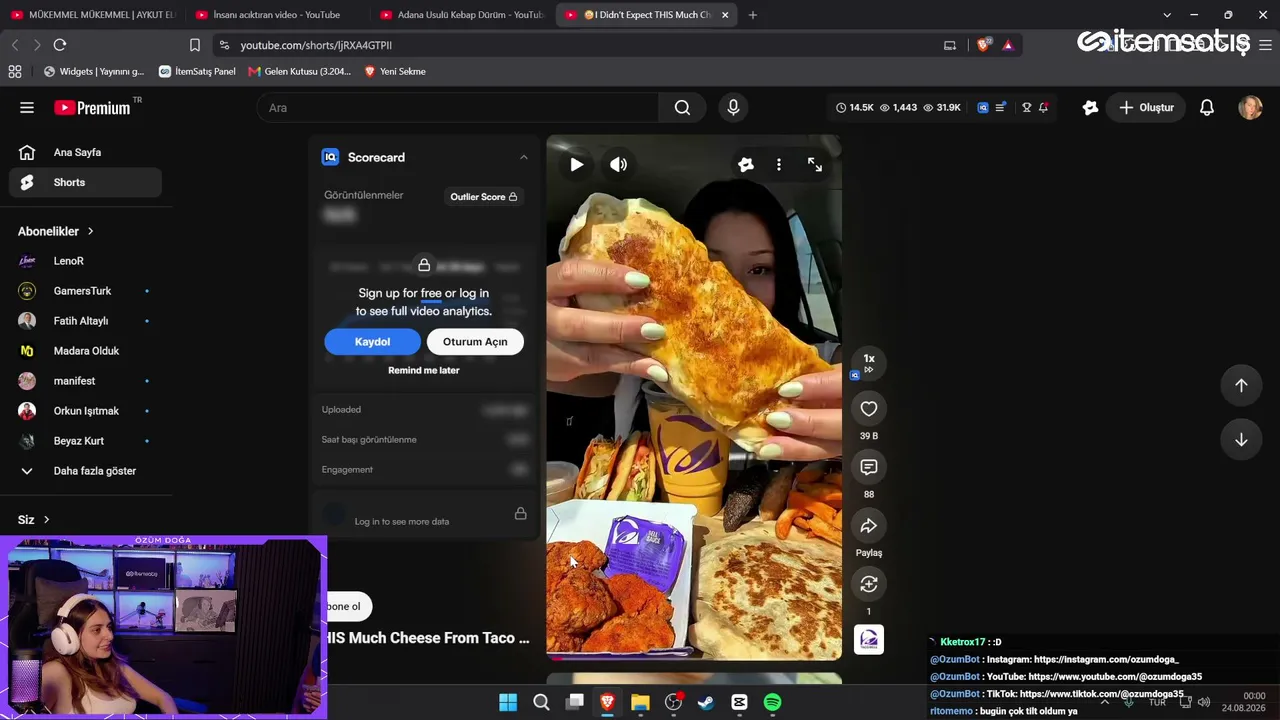
Task: Click Remind me later link
Action: pos(424,370)
